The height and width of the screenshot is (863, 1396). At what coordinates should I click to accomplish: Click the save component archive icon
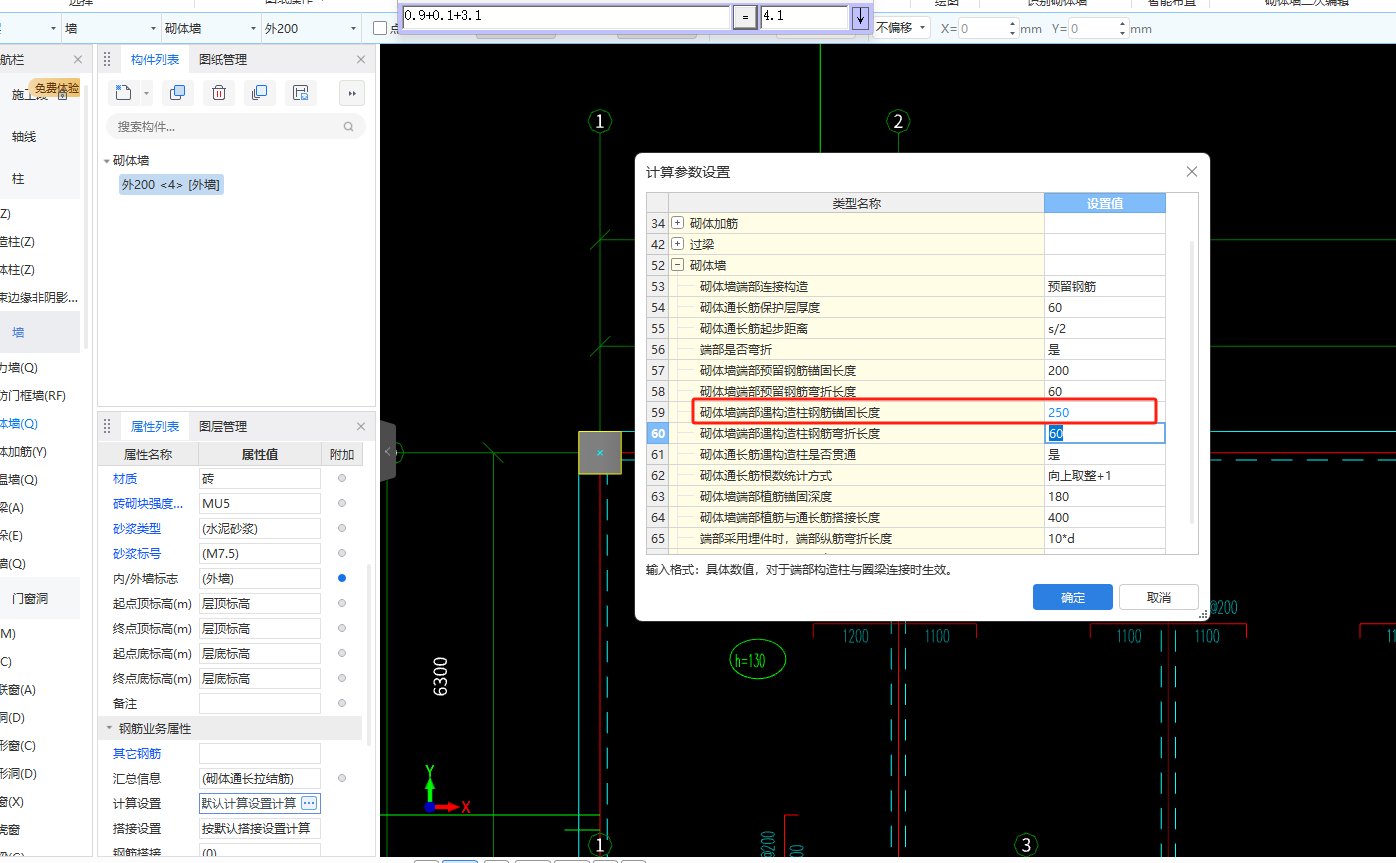pyautogui.click(x=301, y=93)
